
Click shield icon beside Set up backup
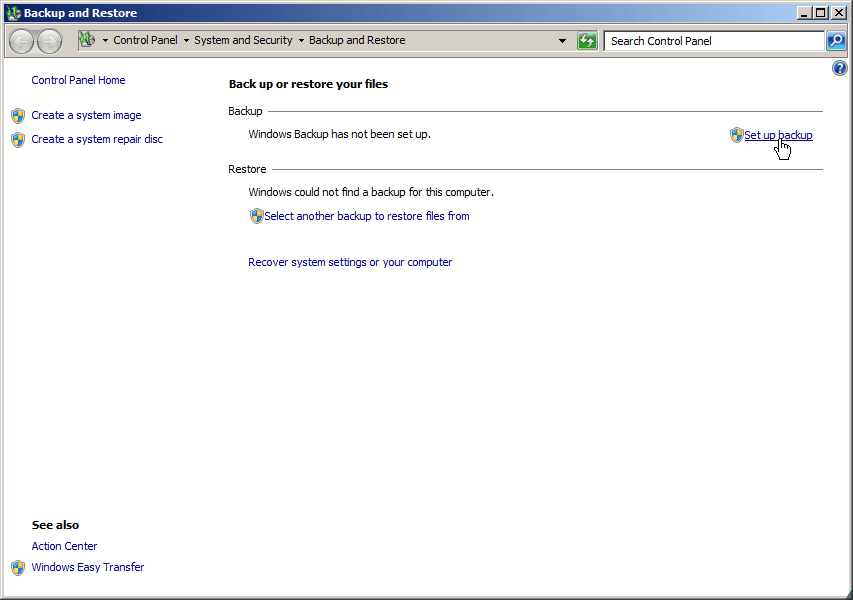[736, 135]
